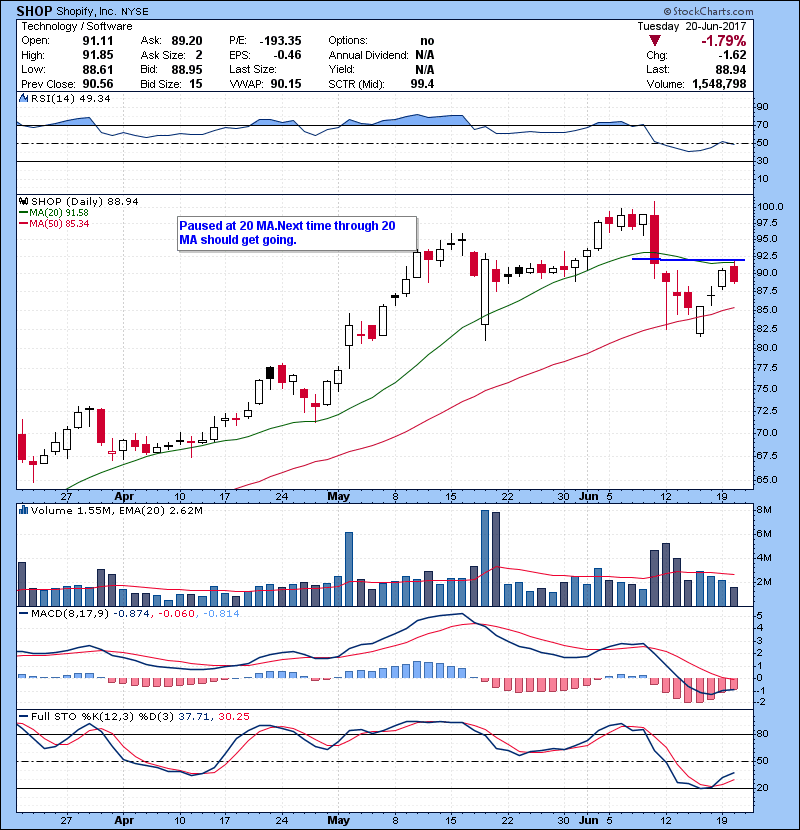
Task: Click the Prev Close value 90.56
Action: click(98, 84)
